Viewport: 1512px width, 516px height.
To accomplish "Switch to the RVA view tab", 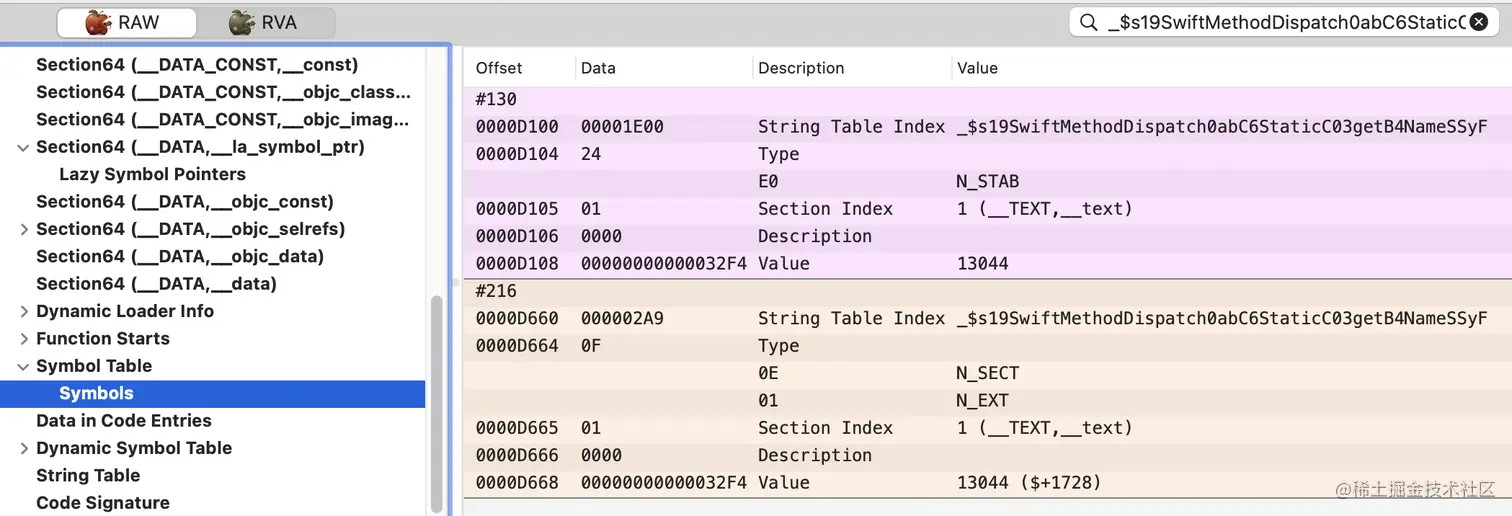I will (263, 22).
